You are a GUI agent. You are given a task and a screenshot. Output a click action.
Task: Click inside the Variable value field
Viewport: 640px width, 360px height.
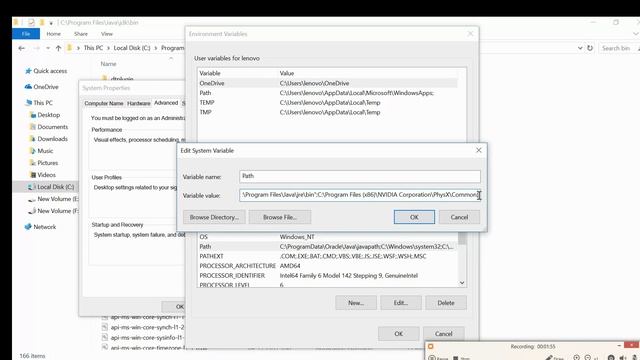click(360, 195)
